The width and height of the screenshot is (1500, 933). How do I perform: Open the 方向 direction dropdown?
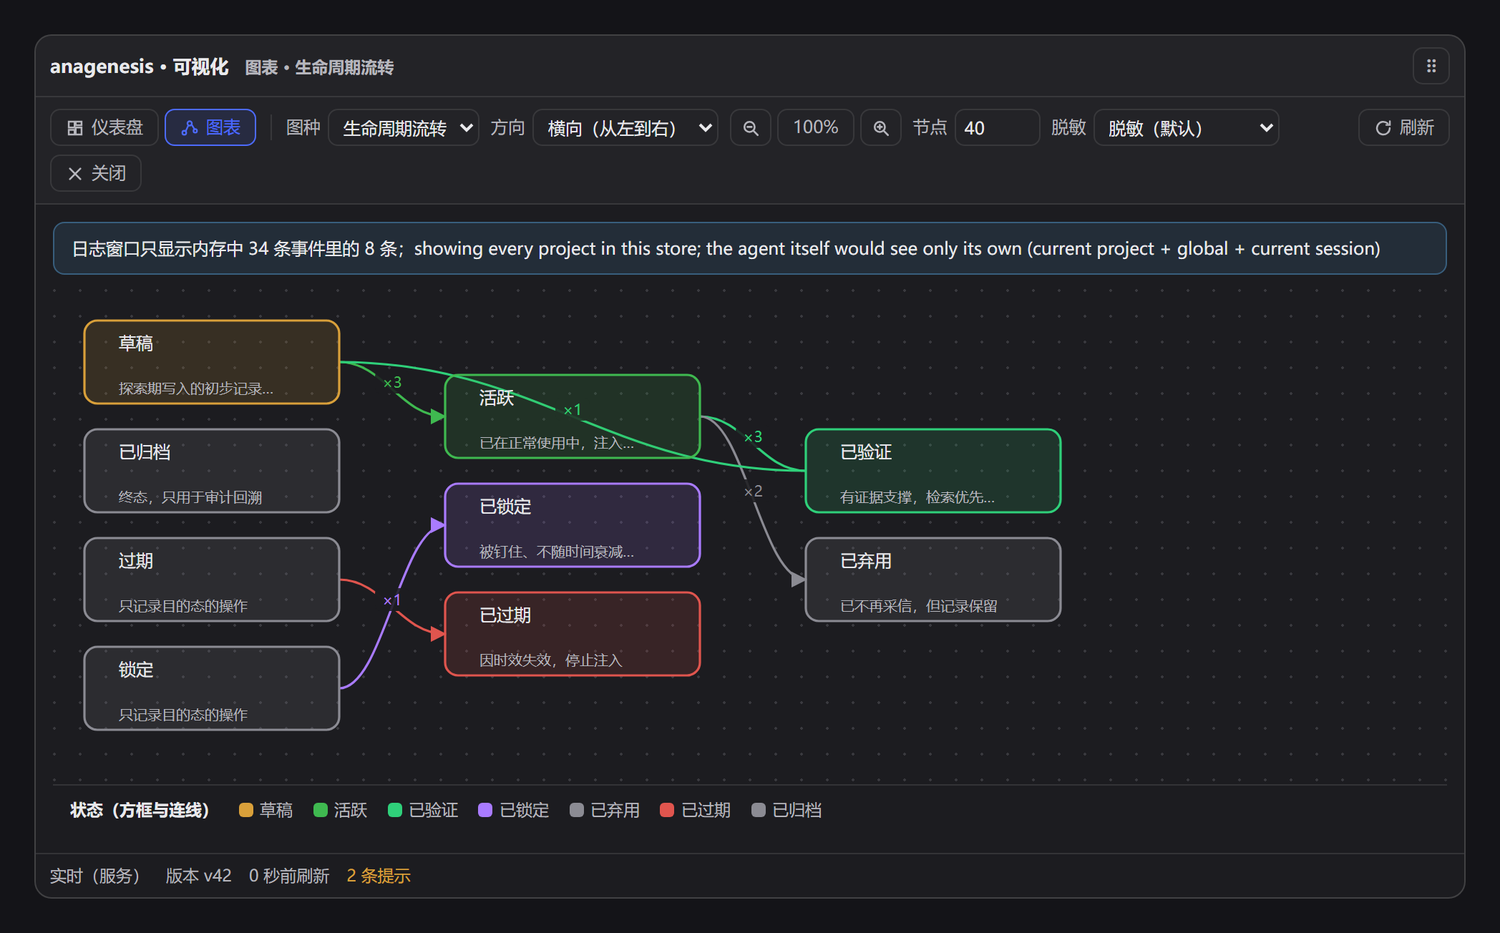[x=626, y=128]
